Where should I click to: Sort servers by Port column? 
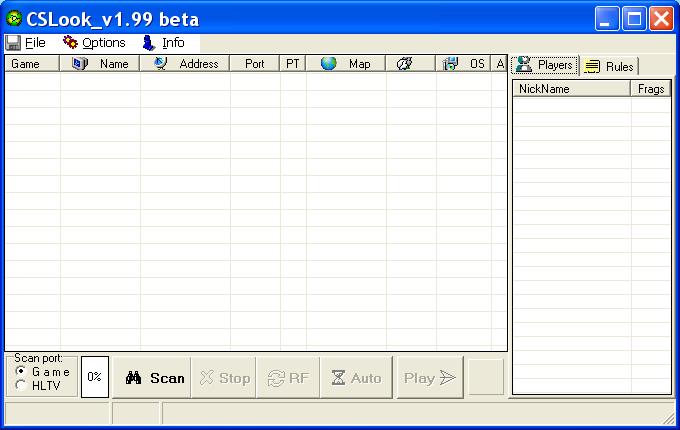coord(255,64)
